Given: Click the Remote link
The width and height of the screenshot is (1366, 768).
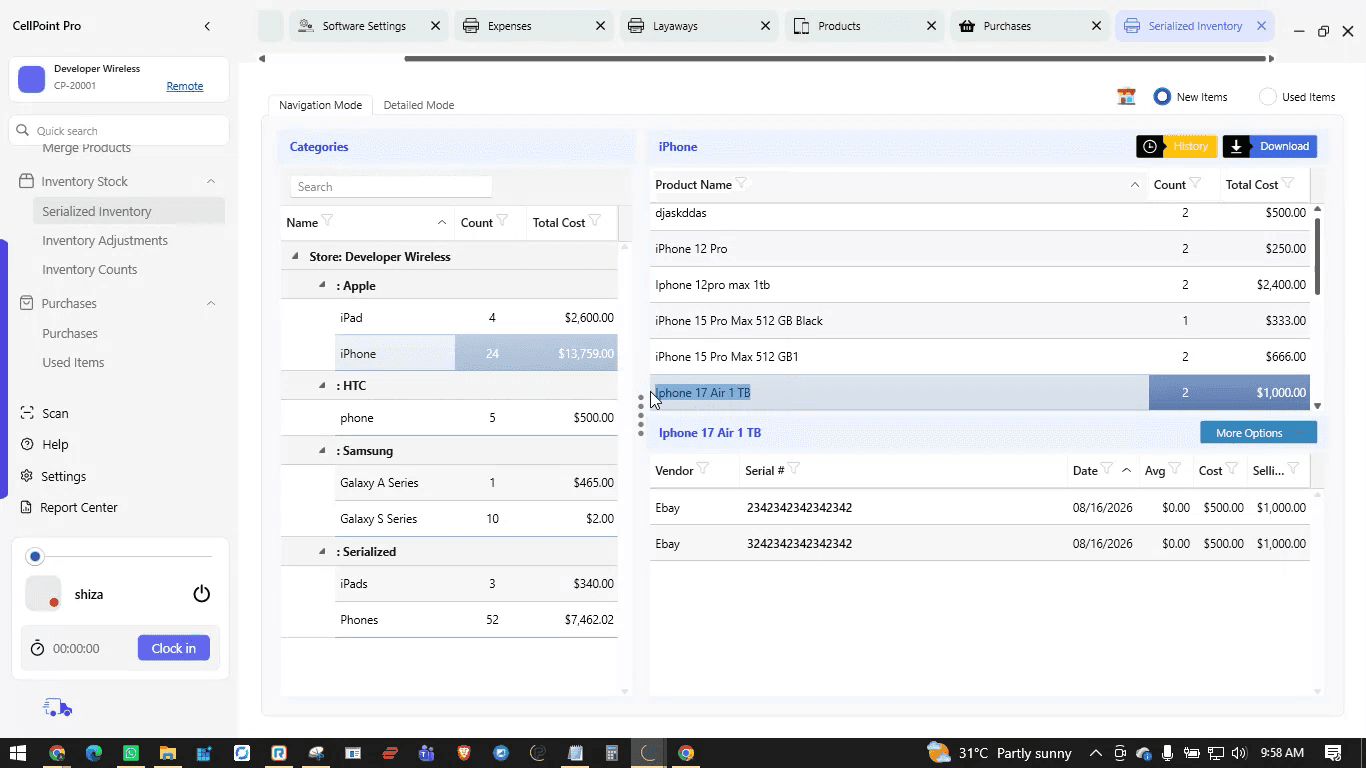Looking at the screenshot, I should [x=185, y=86].
